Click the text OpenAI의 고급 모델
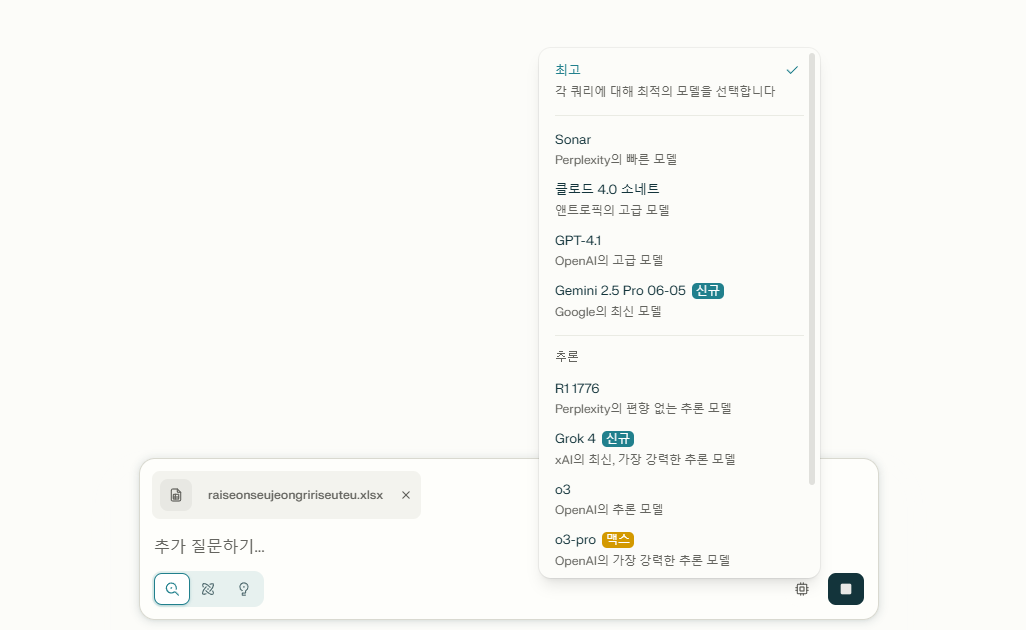The height and width of the screenshot is (630, 1026). tap(609, 260)
